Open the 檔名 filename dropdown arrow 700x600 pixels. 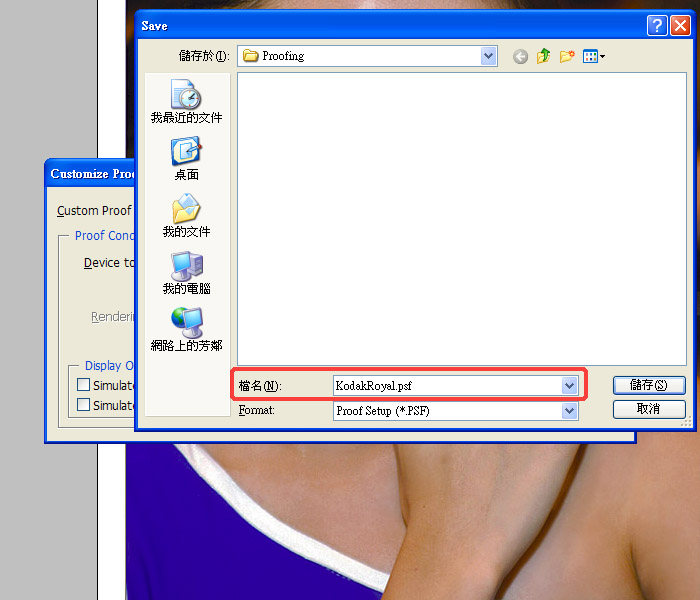coord(569,385)
